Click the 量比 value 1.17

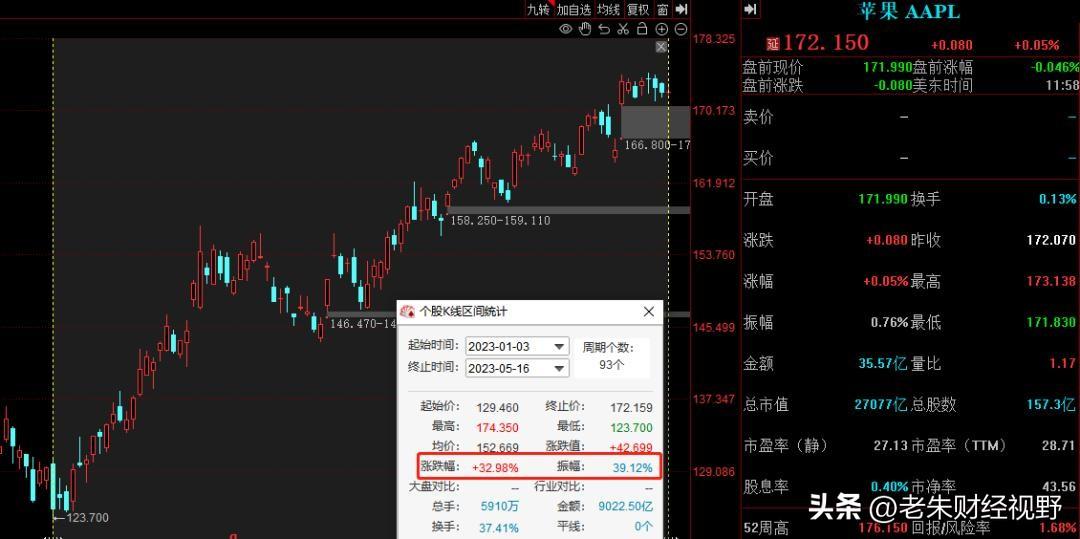coord(1063,363)
